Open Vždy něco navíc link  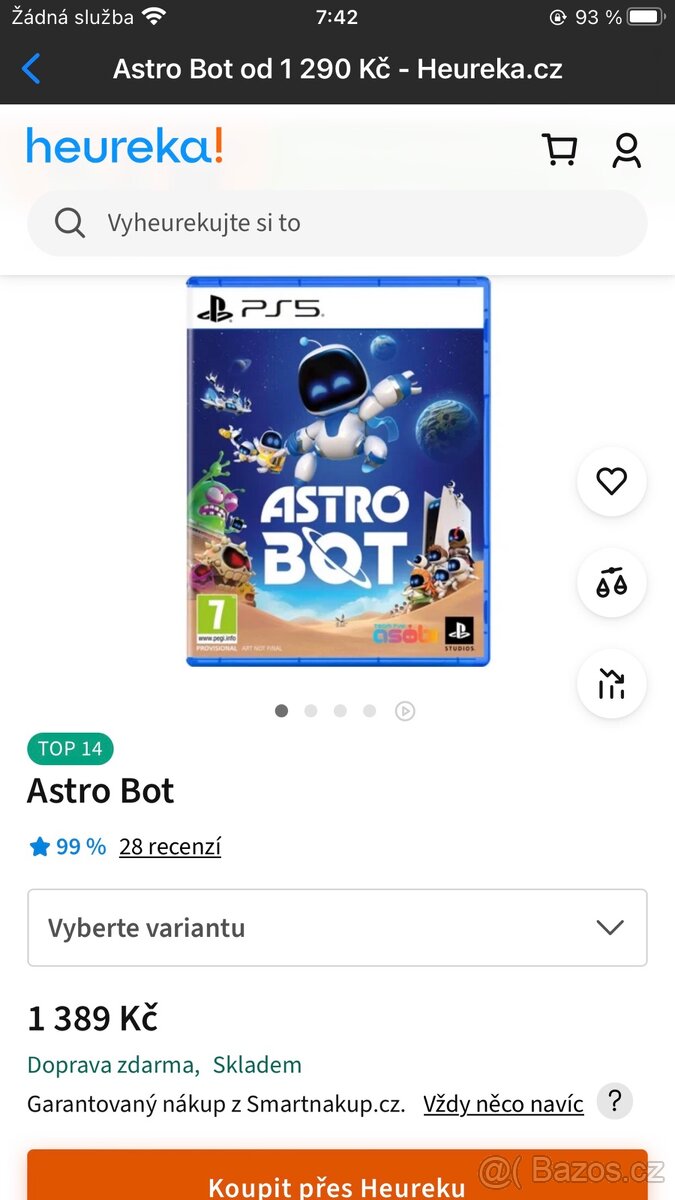[x=503, y=1104]
